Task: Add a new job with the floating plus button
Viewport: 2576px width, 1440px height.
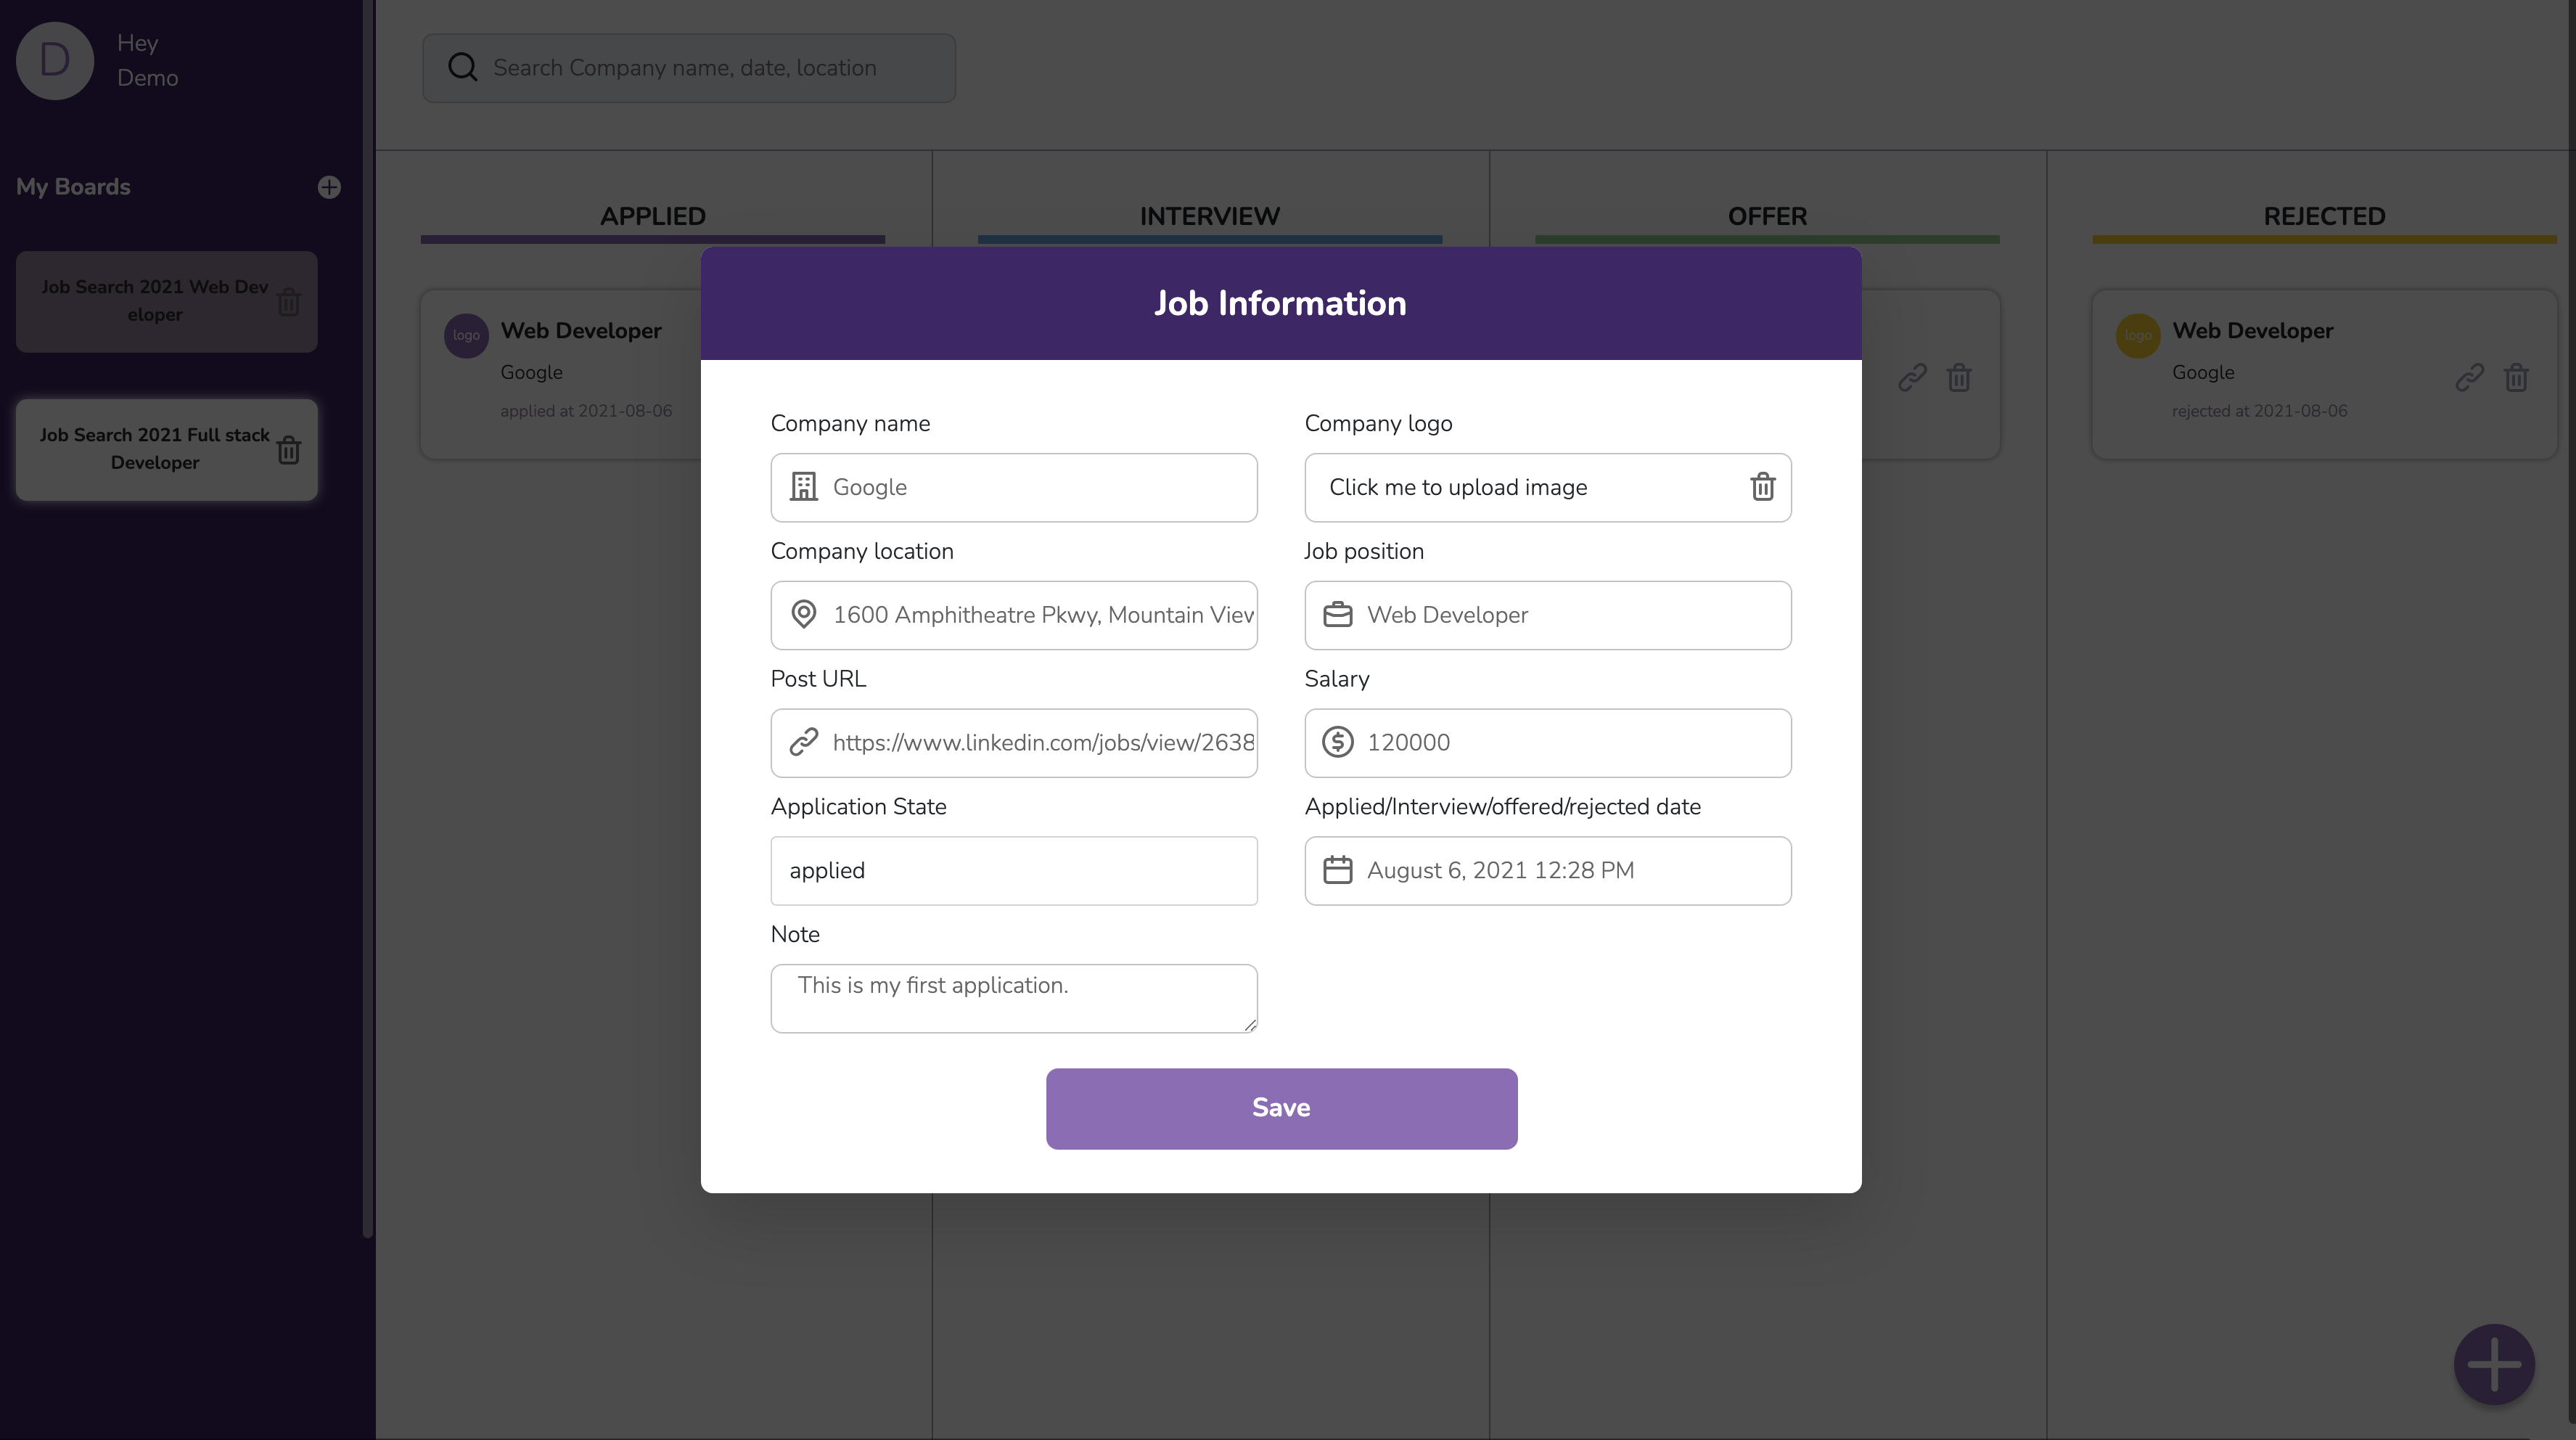Action: [x=2493, y=1364]
